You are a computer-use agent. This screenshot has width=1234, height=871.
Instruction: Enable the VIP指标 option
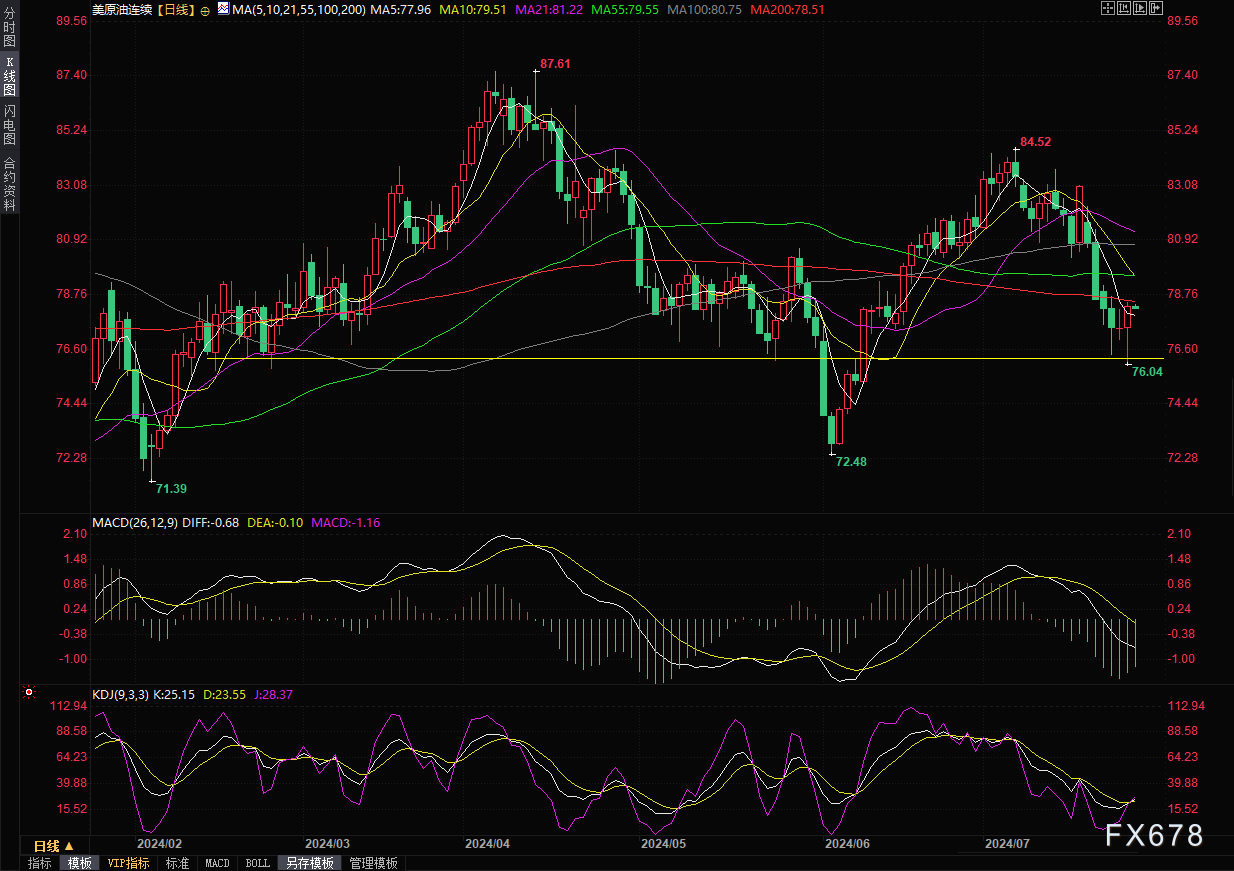click(128, 863)
